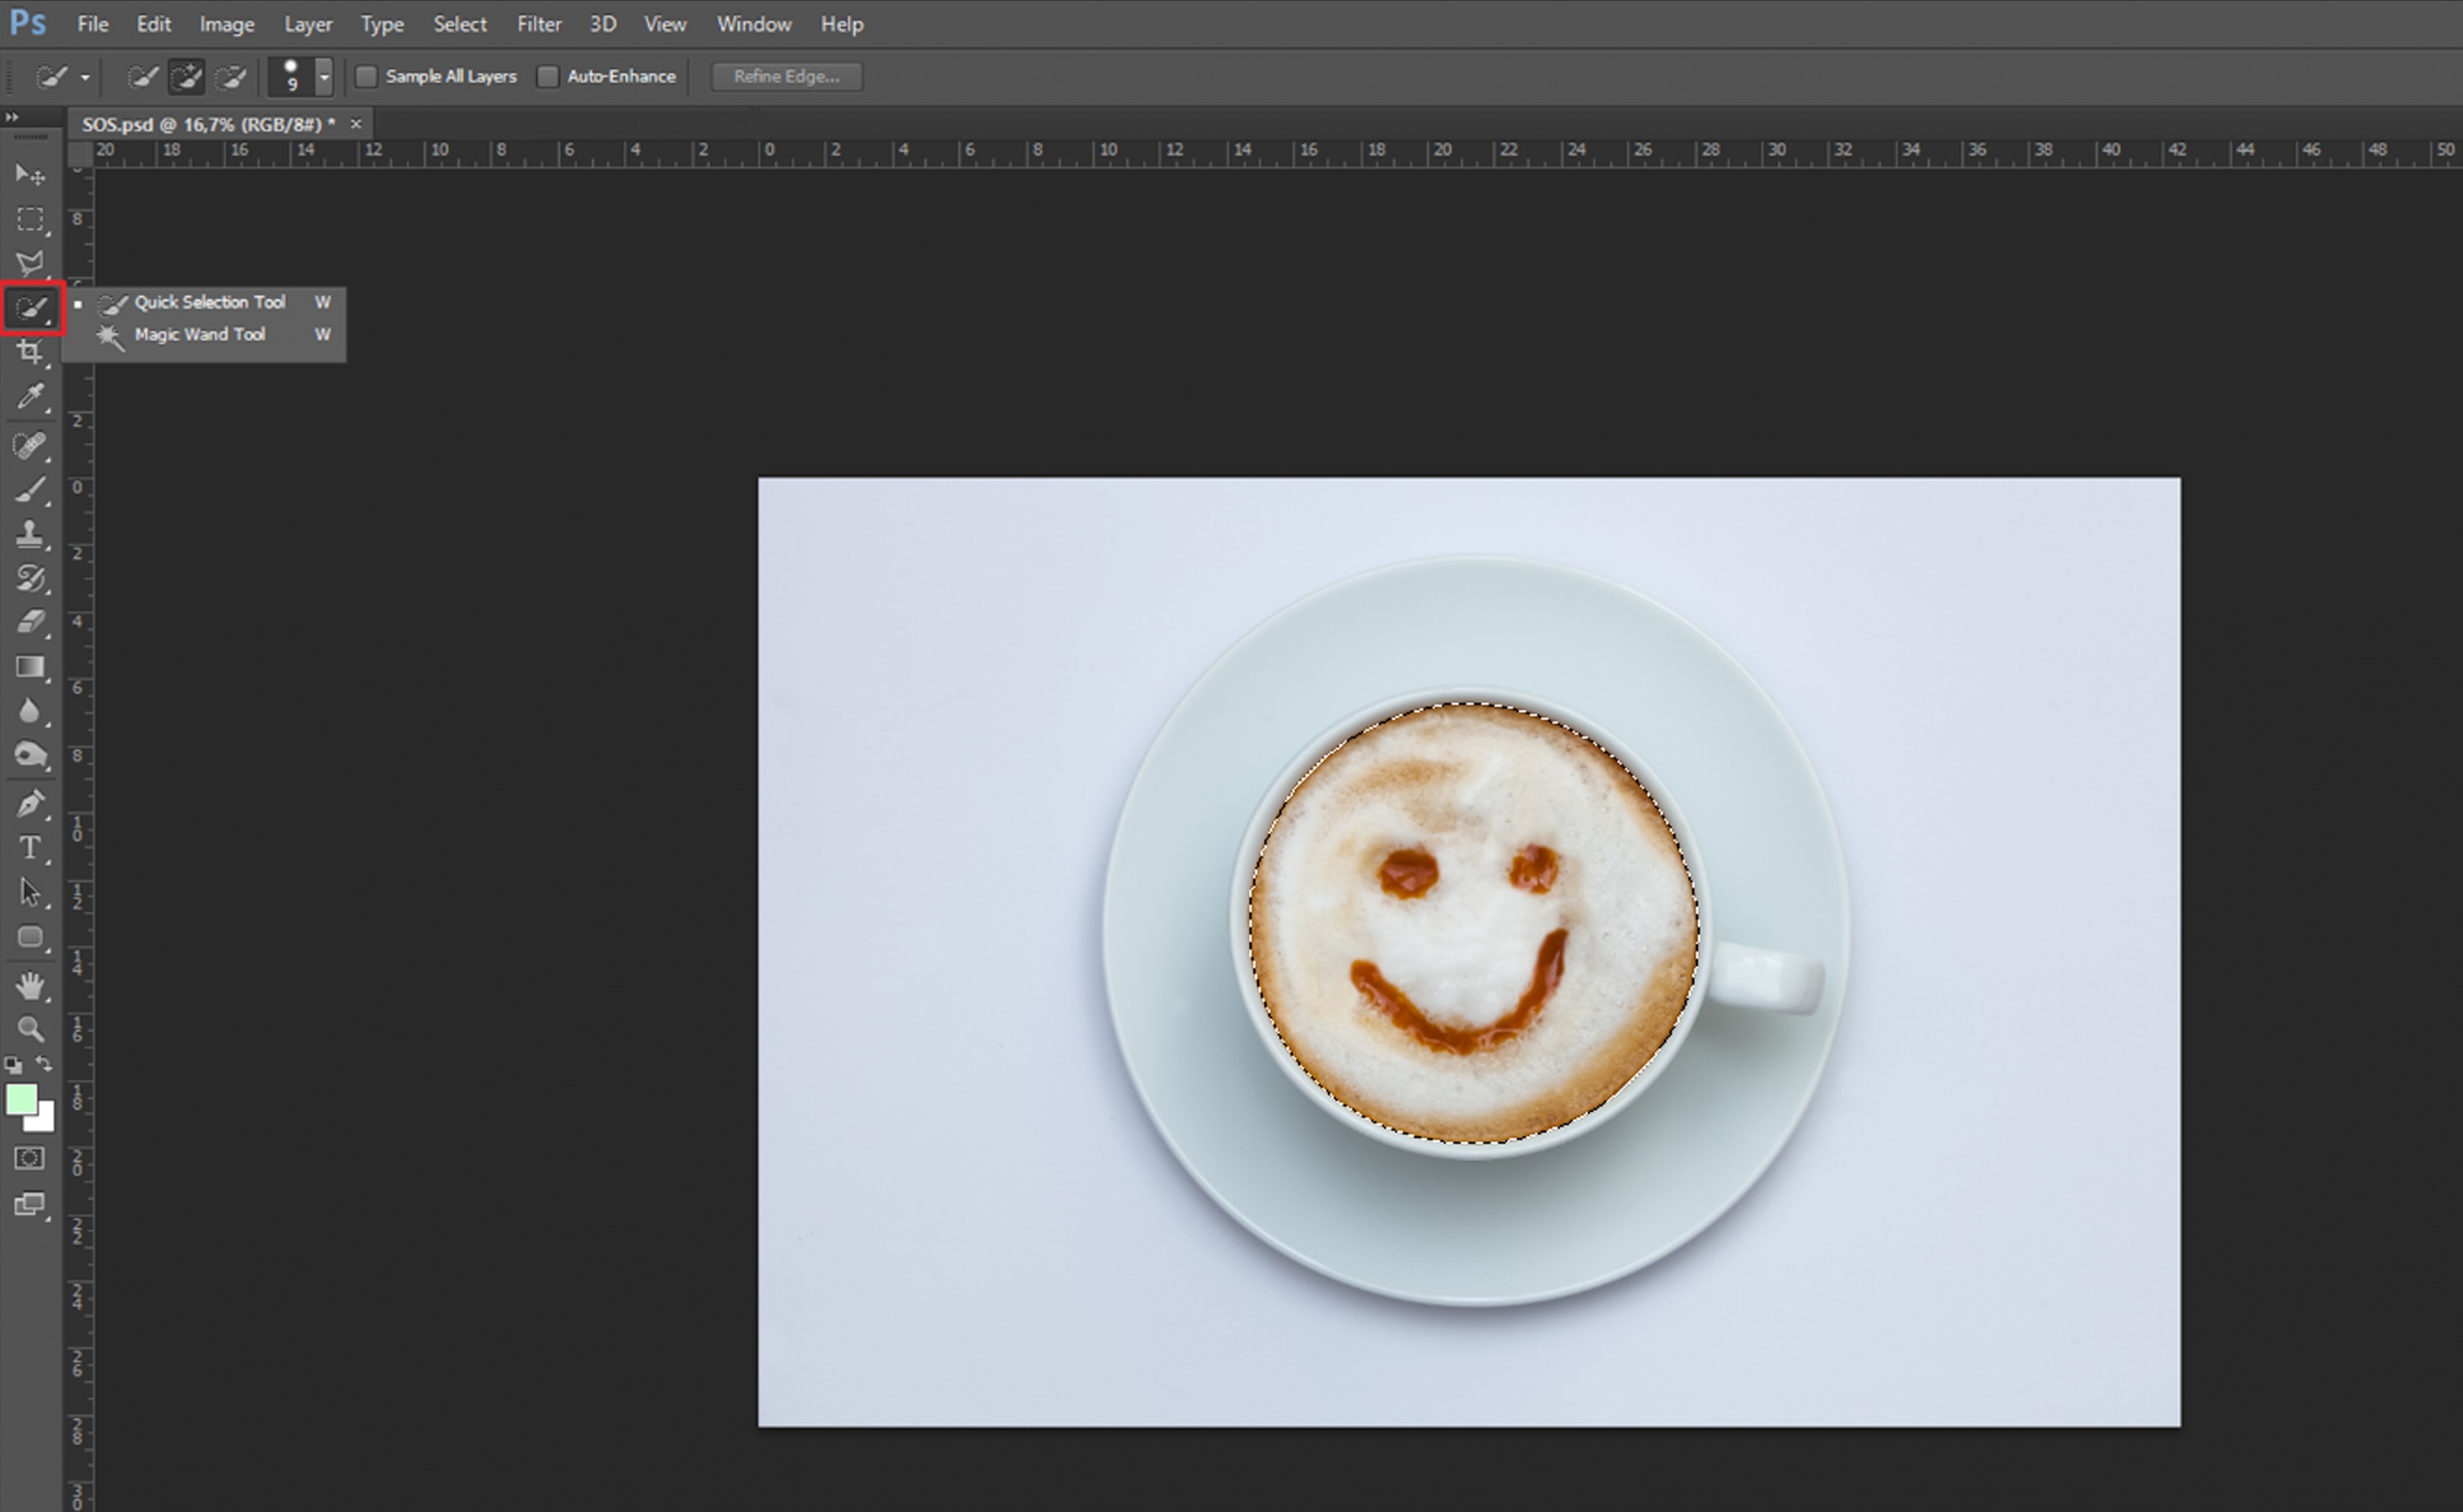Select the Eyedropper tool

[x=30, y=397]
